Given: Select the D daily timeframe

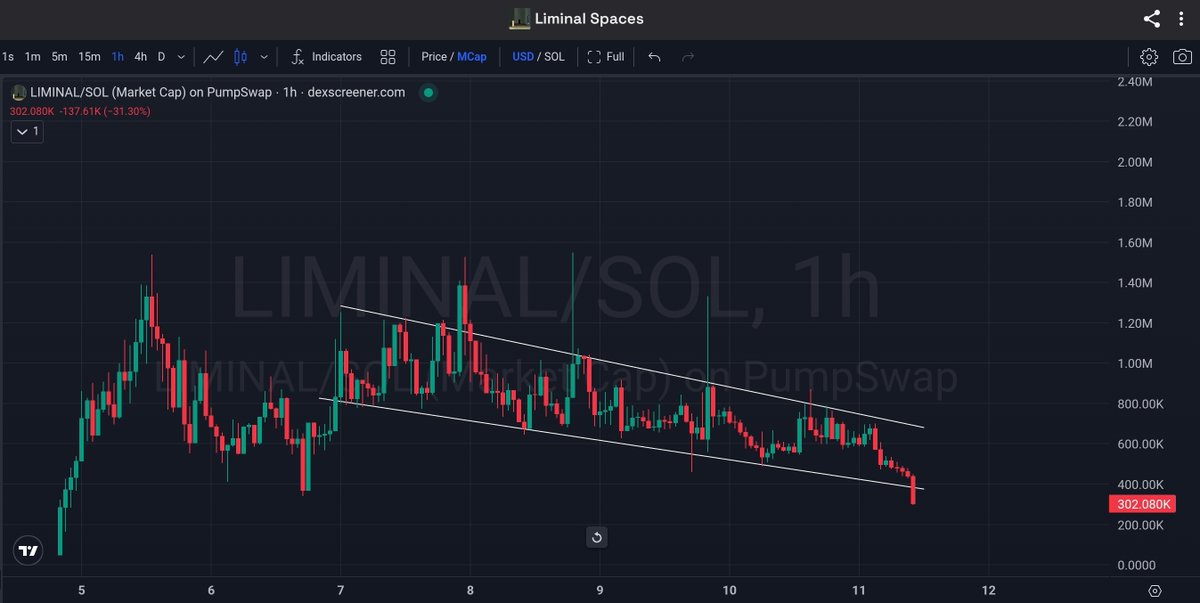Looking at the screenshot, I should click(161, 57).
